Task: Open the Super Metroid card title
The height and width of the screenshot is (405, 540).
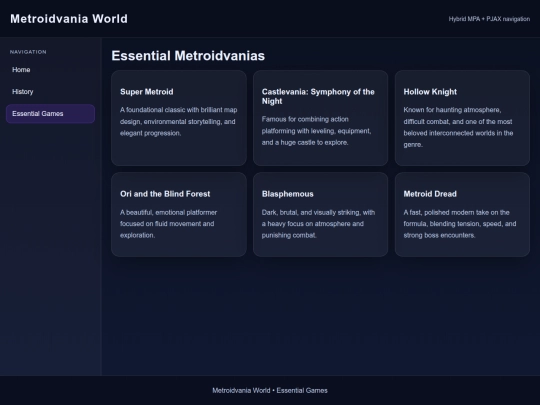Action: 147,92
